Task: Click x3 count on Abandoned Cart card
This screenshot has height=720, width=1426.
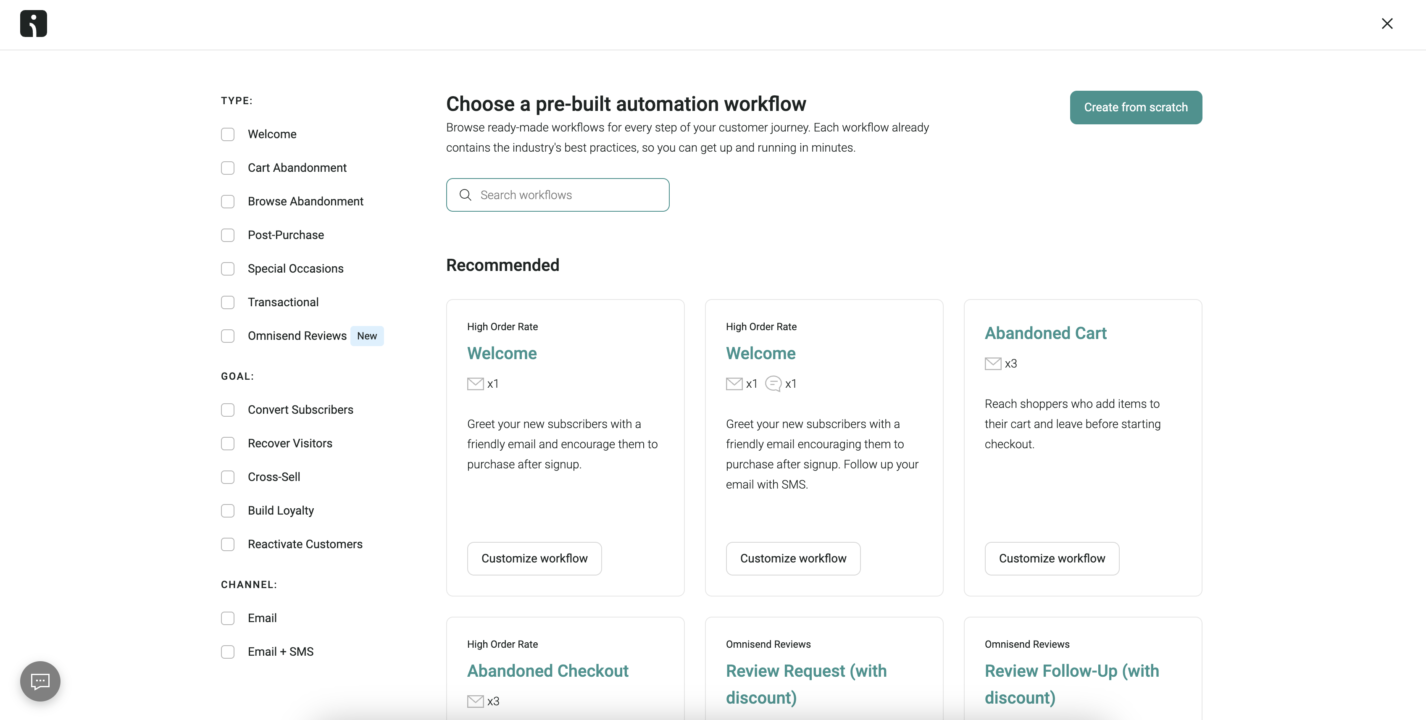Action: 1011,364
